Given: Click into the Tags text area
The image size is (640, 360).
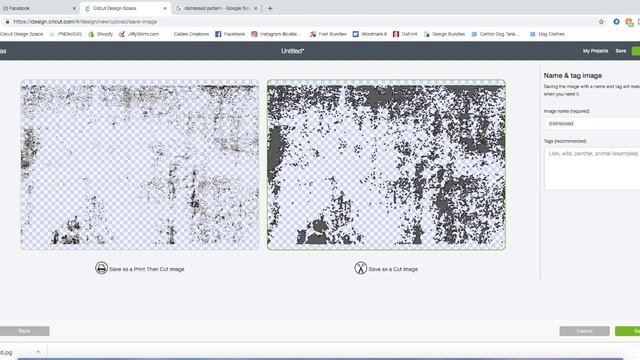Looking at the screenshot, I should tap(592, 169).
